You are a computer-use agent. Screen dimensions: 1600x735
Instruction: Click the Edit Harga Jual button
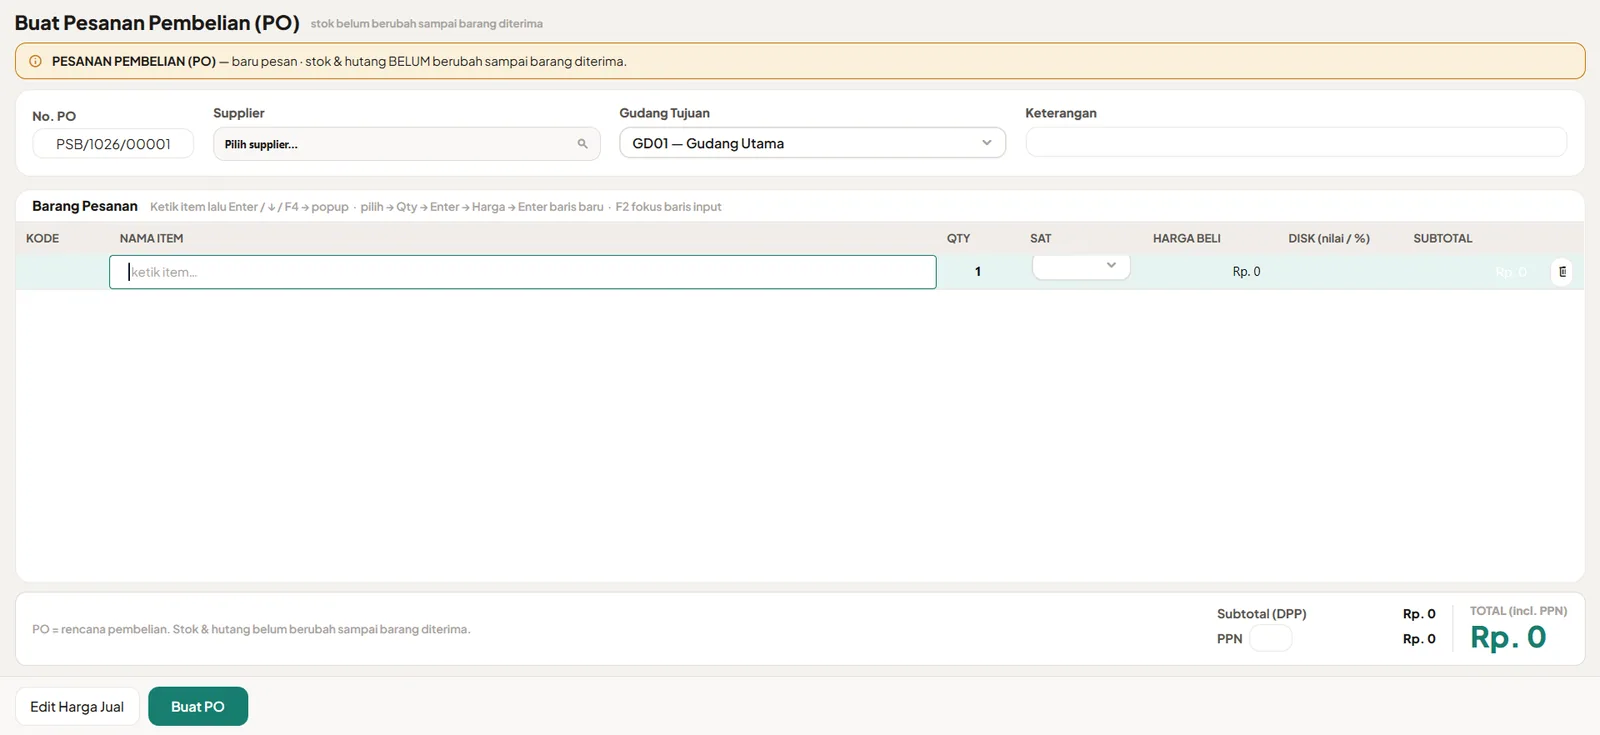click(x=77, y=706)
